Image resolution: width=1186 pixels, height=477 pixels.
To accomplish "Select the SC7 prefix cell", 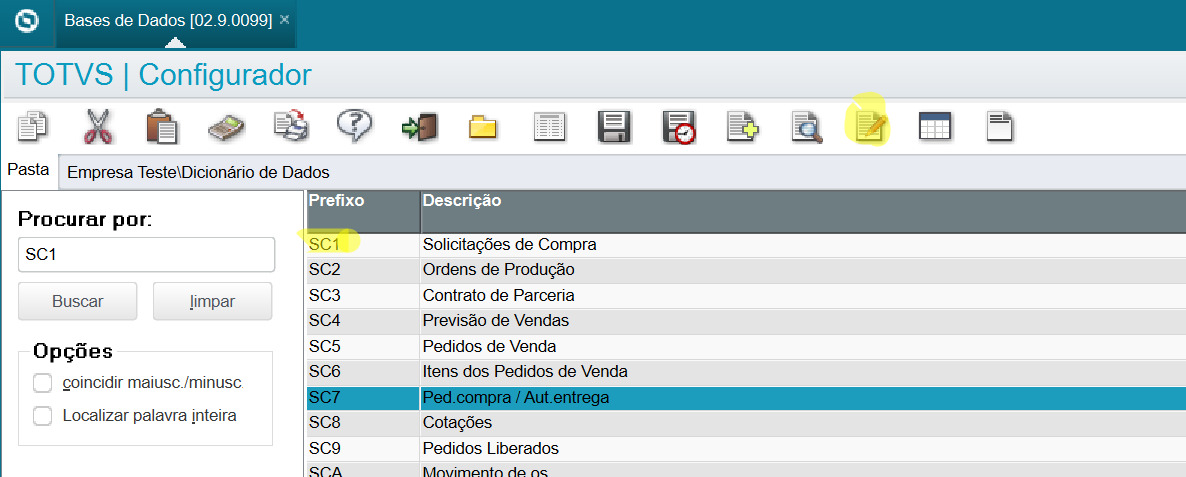I will (363, 398).
